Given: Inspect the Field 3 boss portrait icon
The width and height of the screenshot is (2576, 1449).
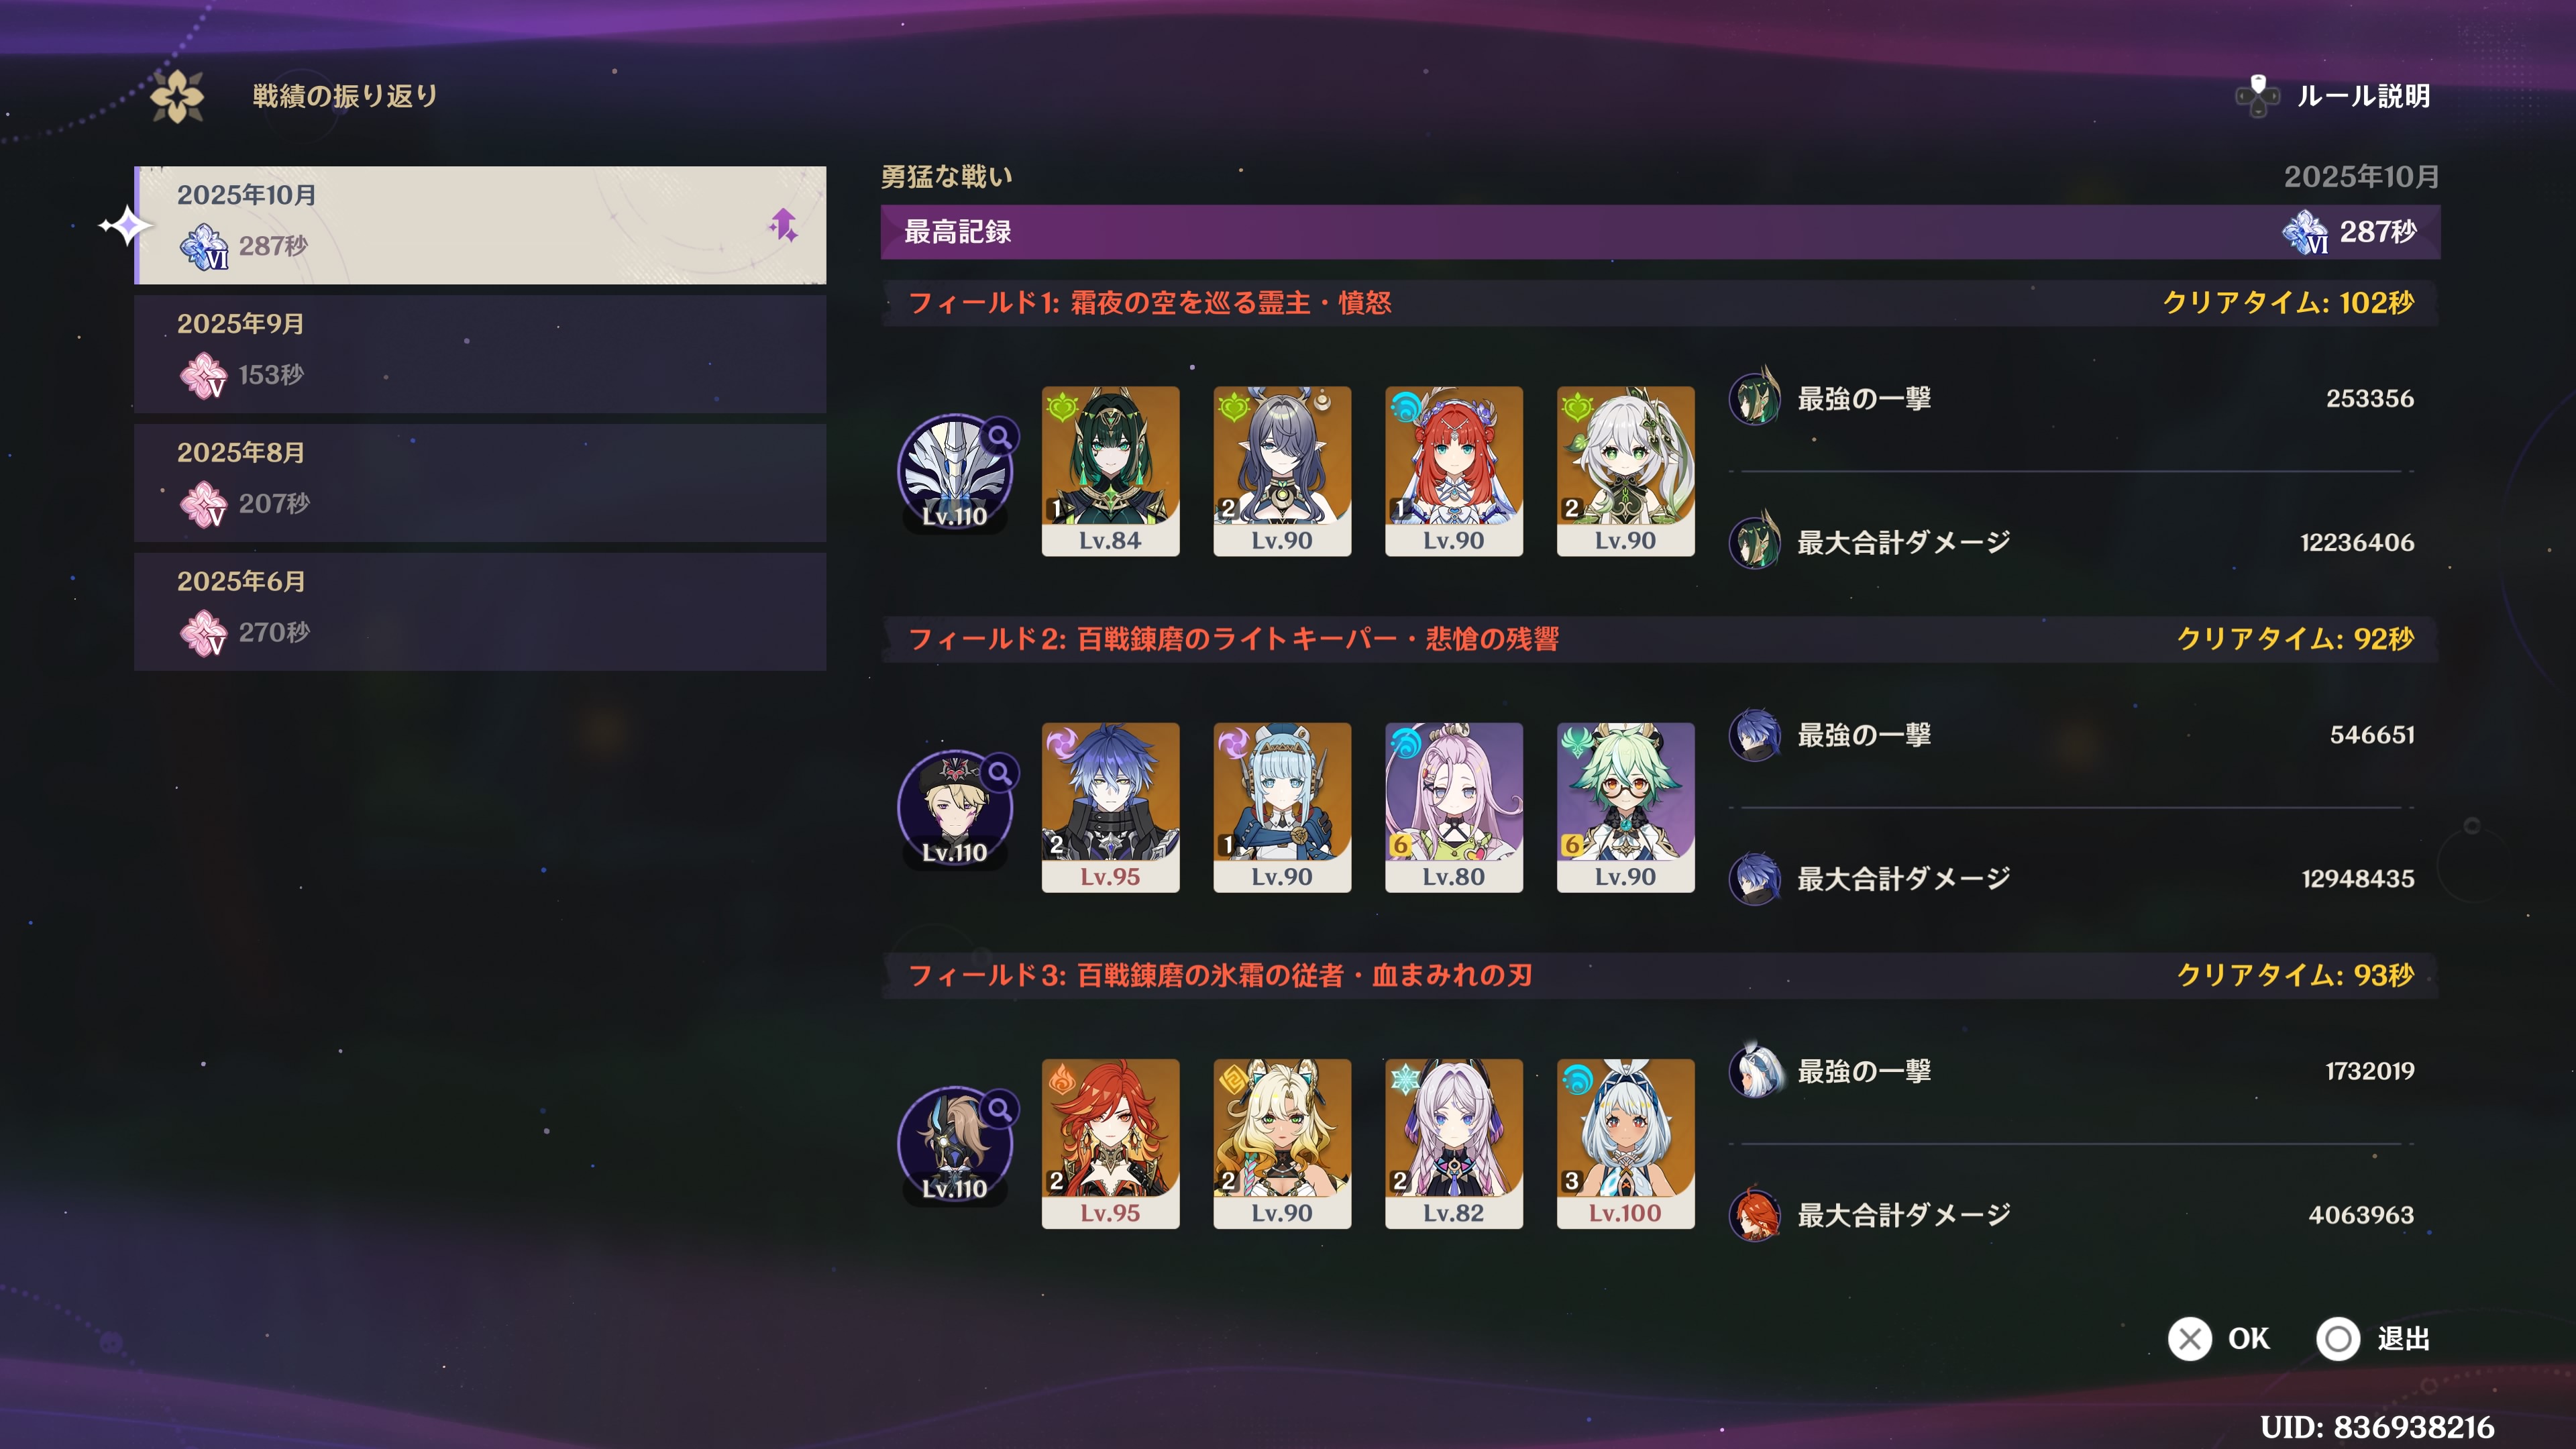Looking at the screenshot, I should 955,1143.
